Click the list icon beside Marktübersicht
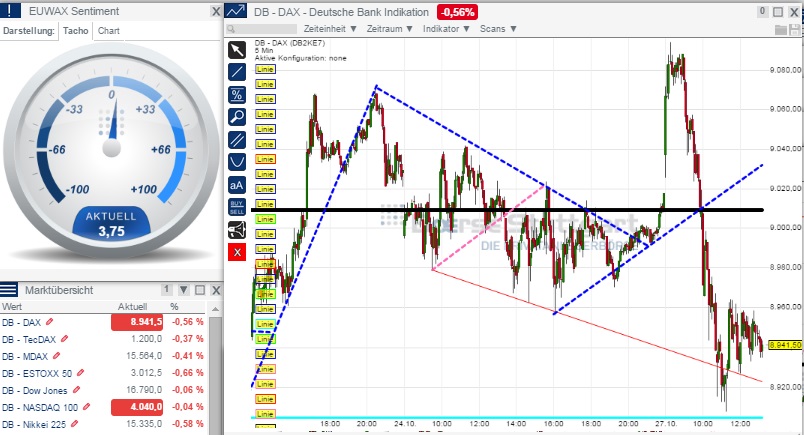 click(9, 290)
